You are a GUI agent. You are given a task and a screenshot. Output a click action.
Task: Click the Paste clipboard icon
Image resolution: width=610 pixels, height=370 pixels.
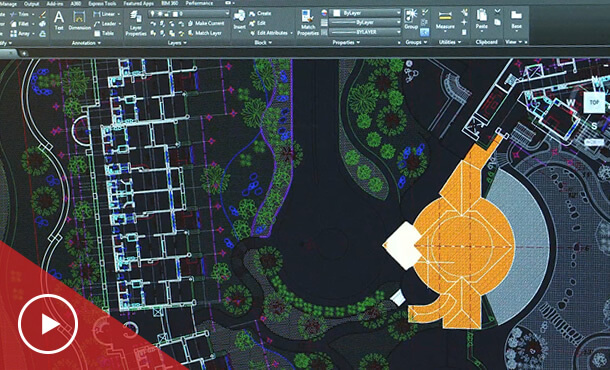click(482, 19)
